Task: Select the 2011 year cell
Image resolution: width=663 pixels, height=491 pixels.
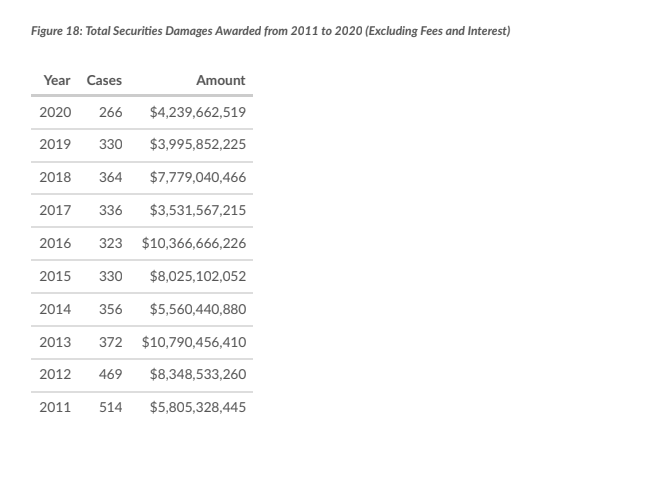Action: tap(55, 408)
